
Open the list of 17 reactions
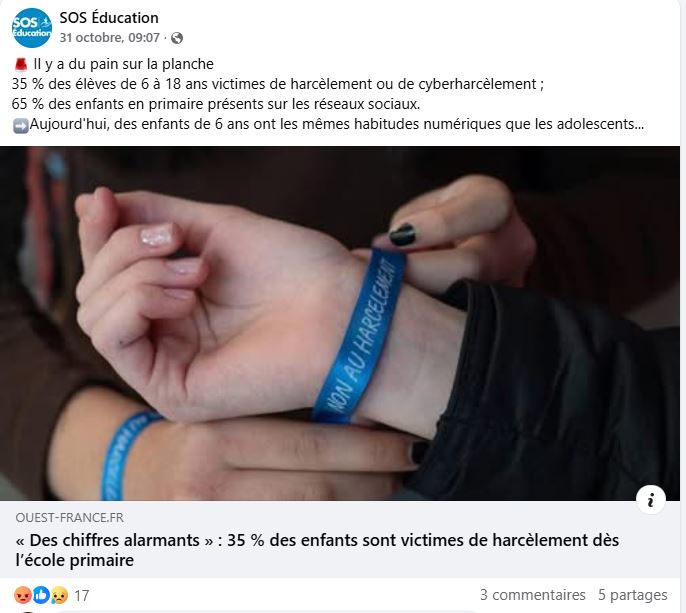[81, 595]
